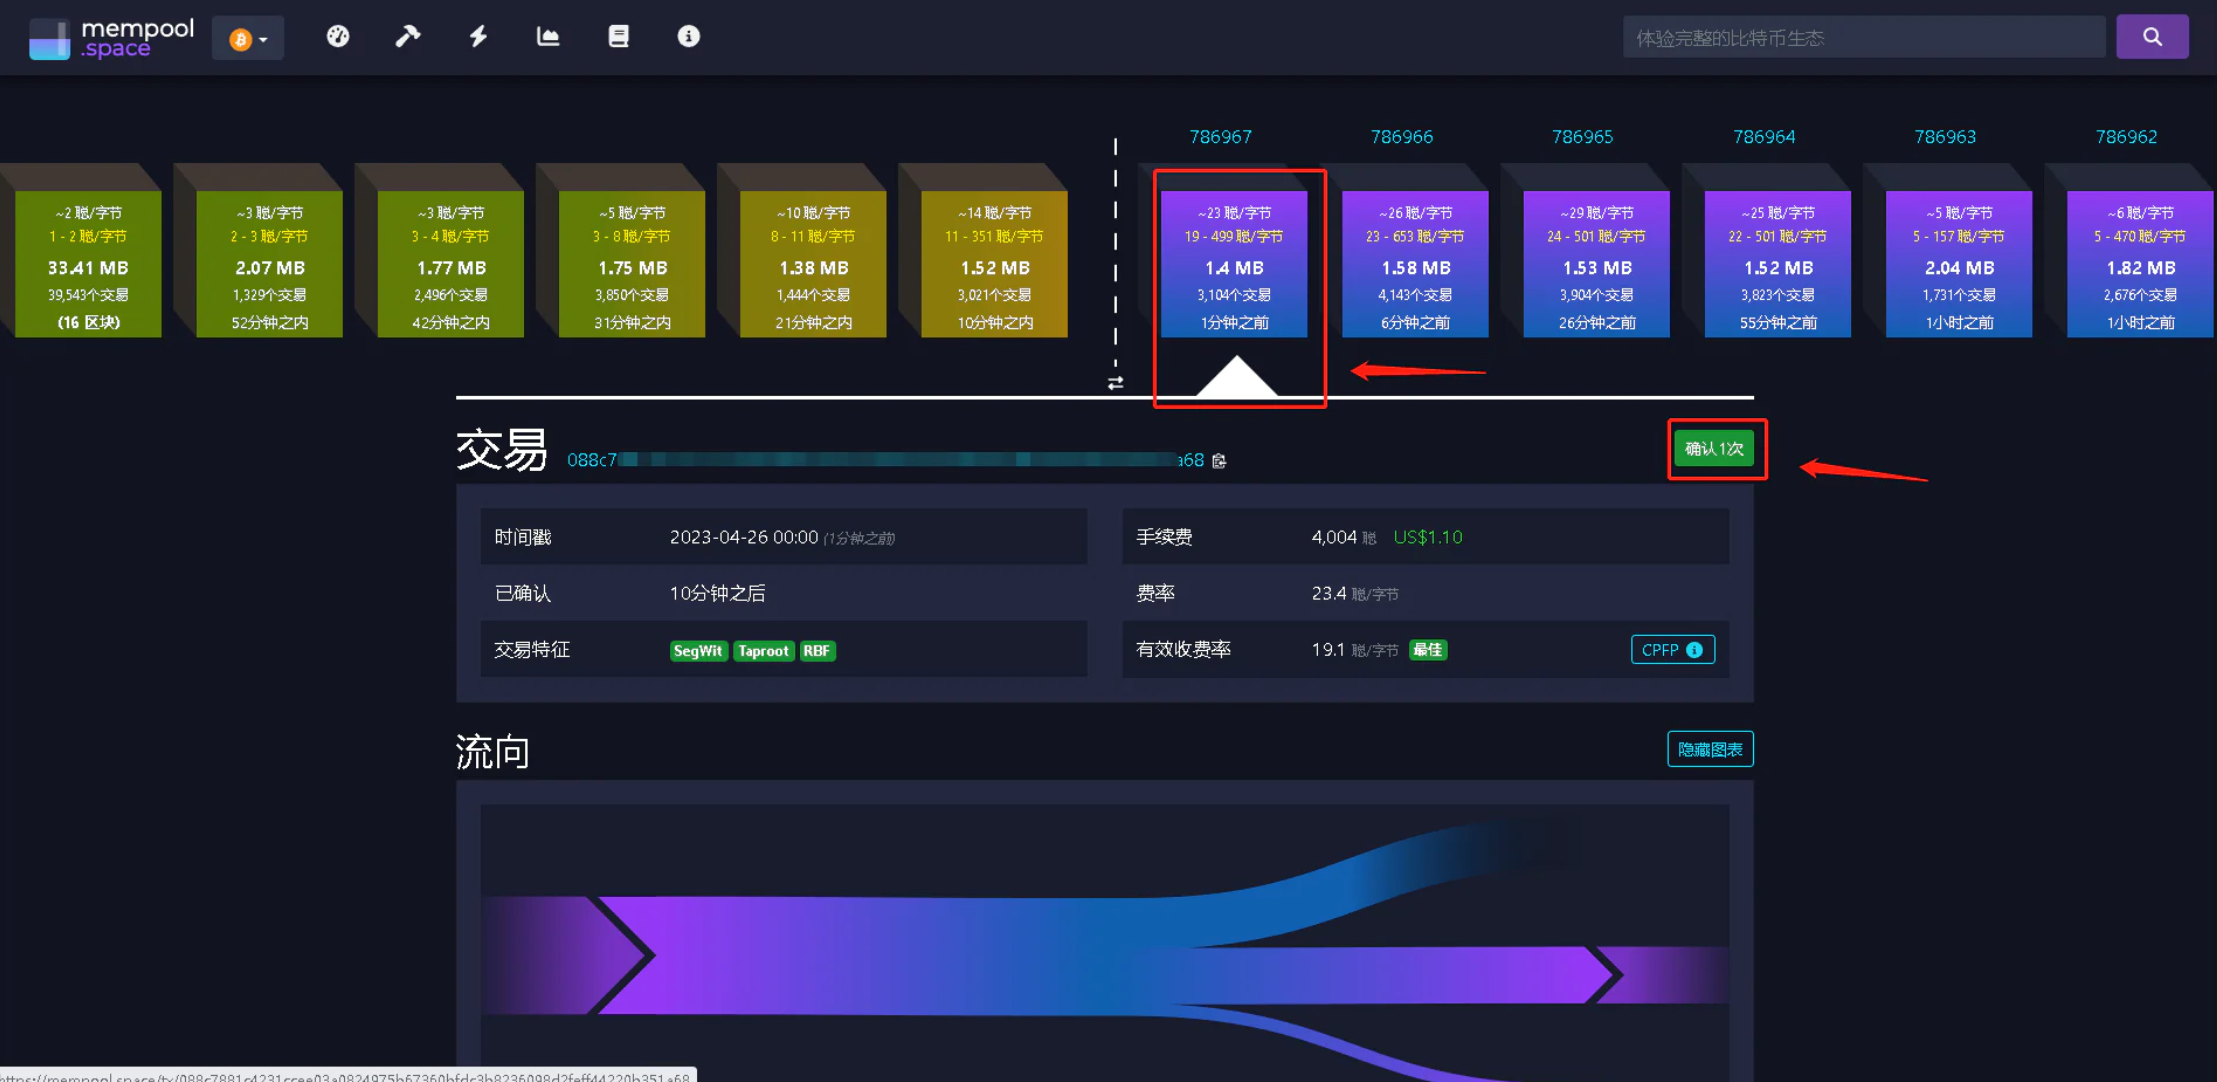
Task: Expand the Bitcoin network selector dropdown
Action: [x=248, y=39]
